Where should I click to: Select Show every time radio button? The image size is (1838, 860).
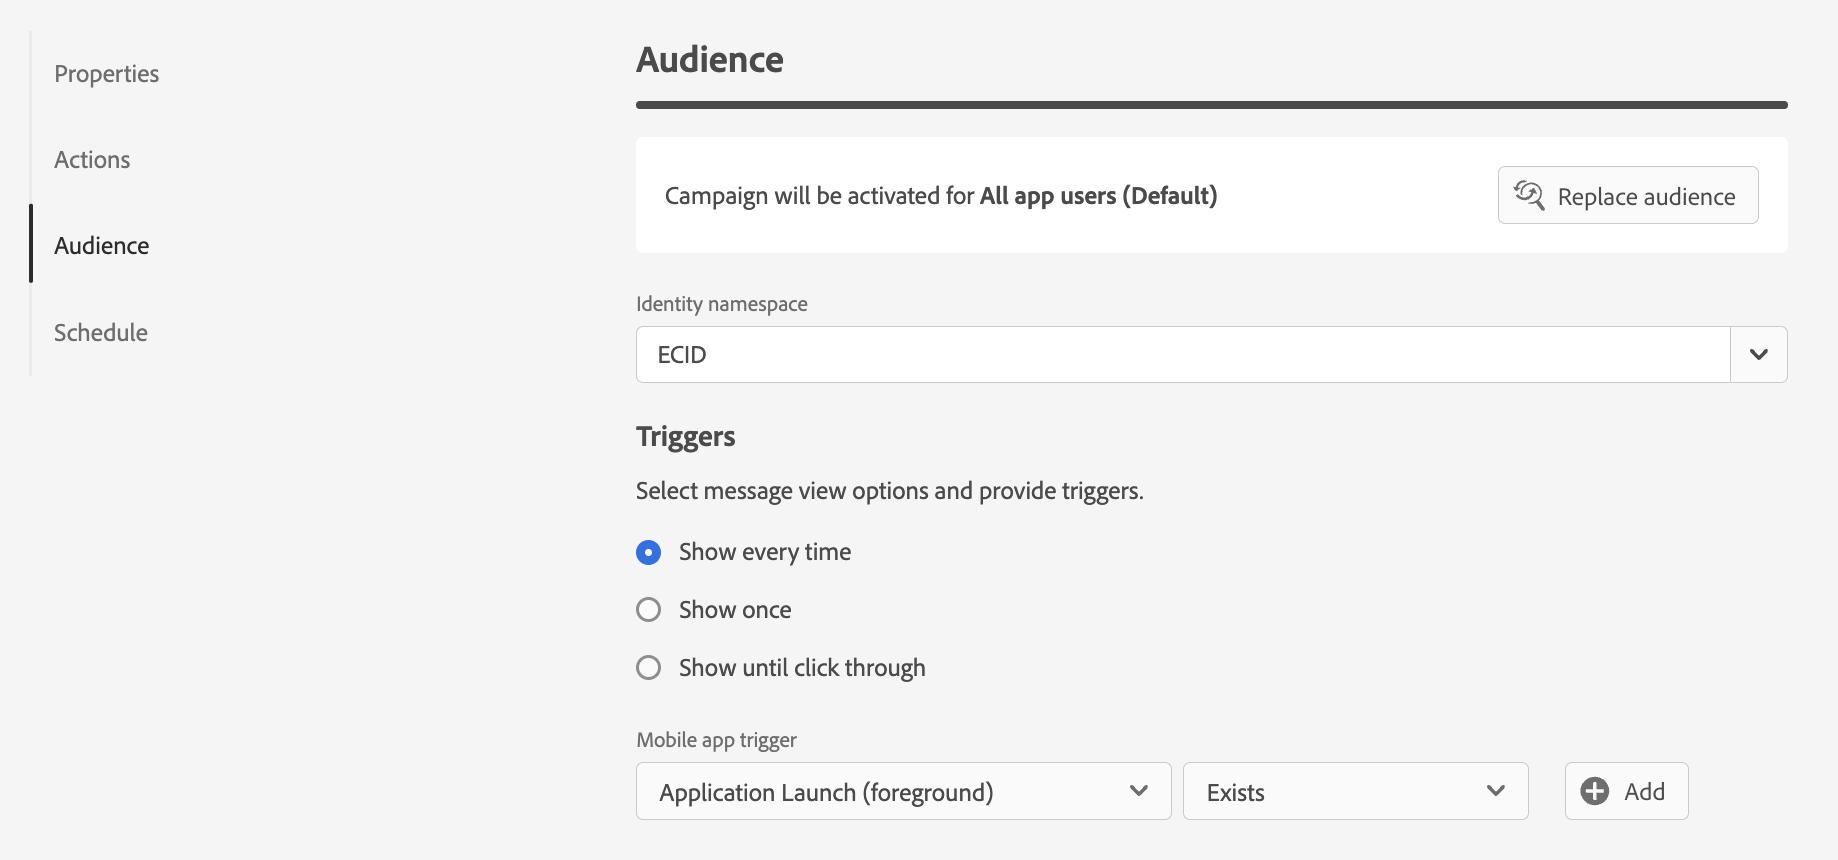point(649,552)
